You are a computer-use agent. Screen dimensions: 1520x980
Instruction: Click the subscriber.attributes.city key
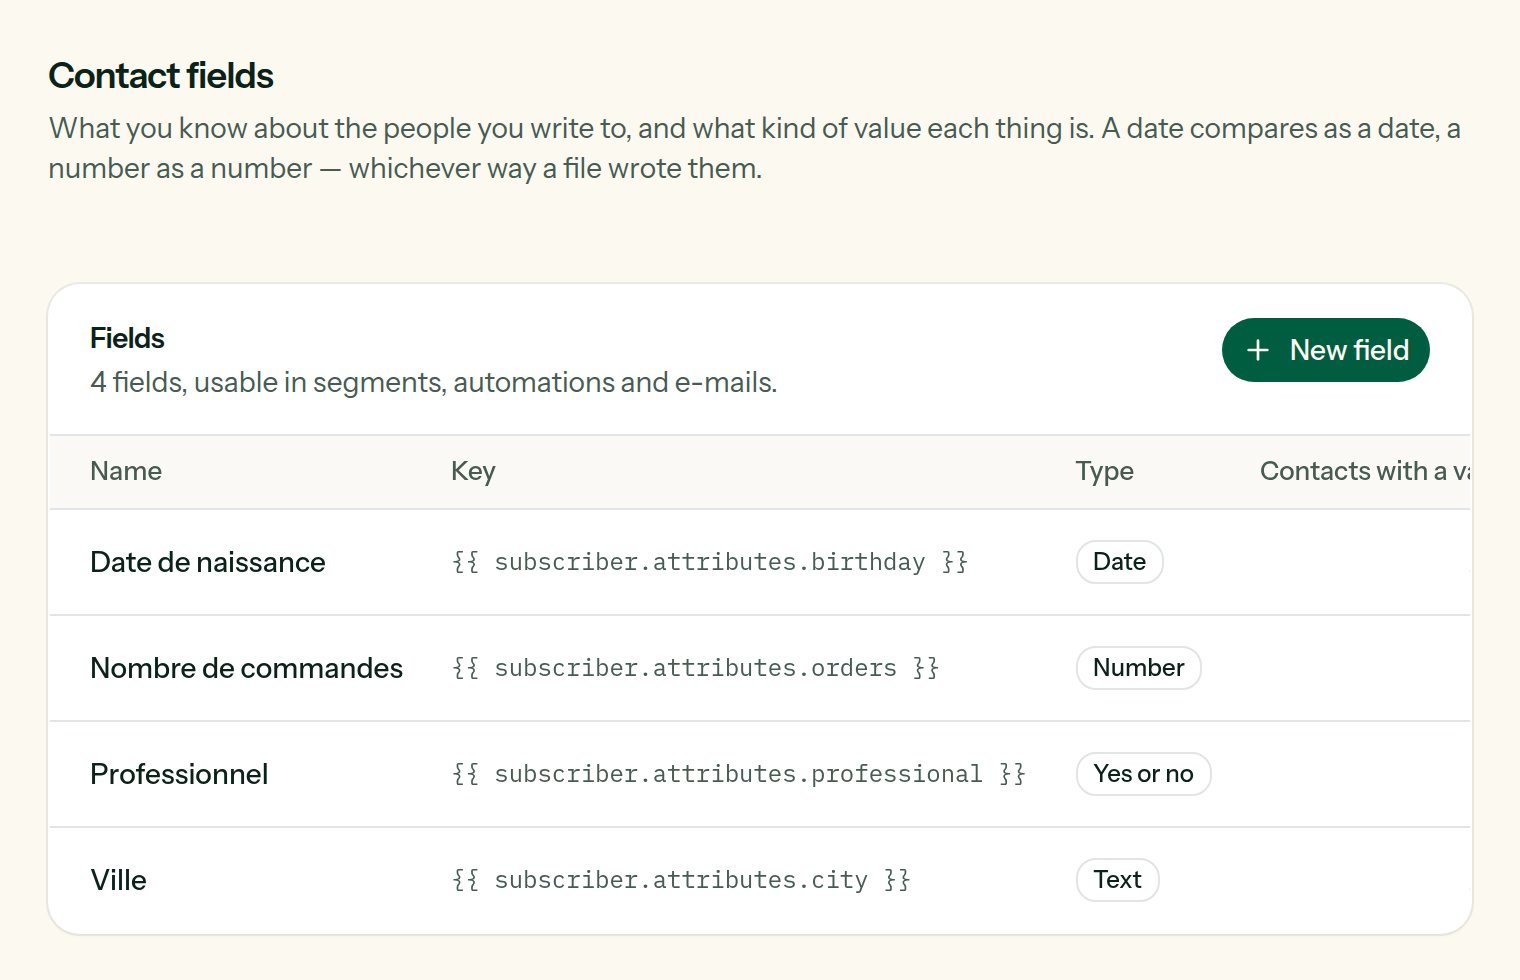pos(681,880)
